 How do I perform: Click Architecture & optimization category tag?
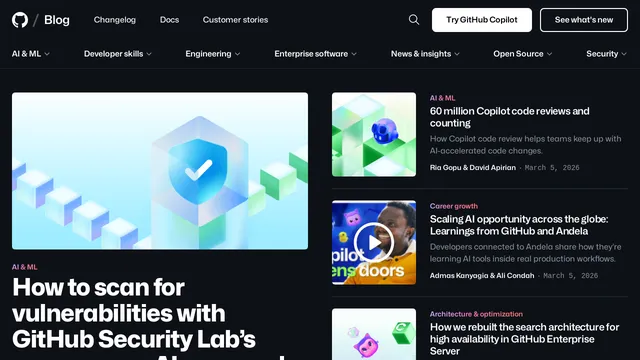(476, 314)
